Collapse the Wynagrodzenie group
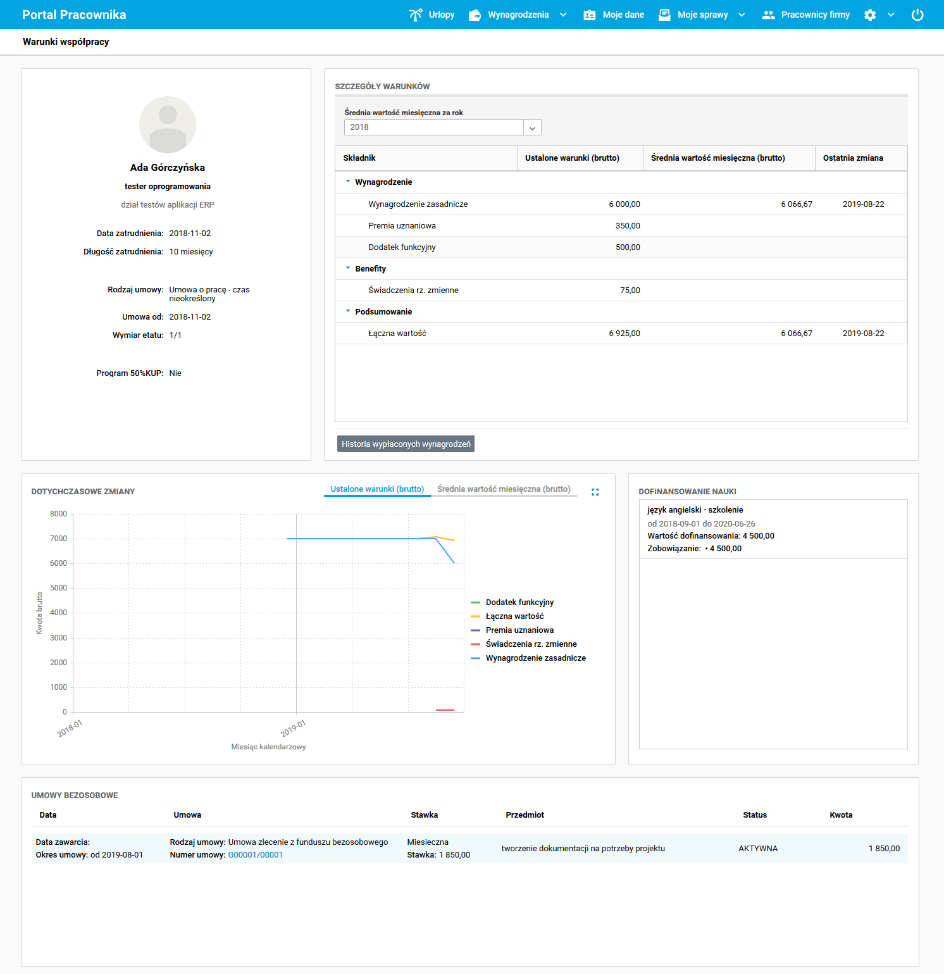The width and height of the screenshot is (944, 974). tap(348, 181)
